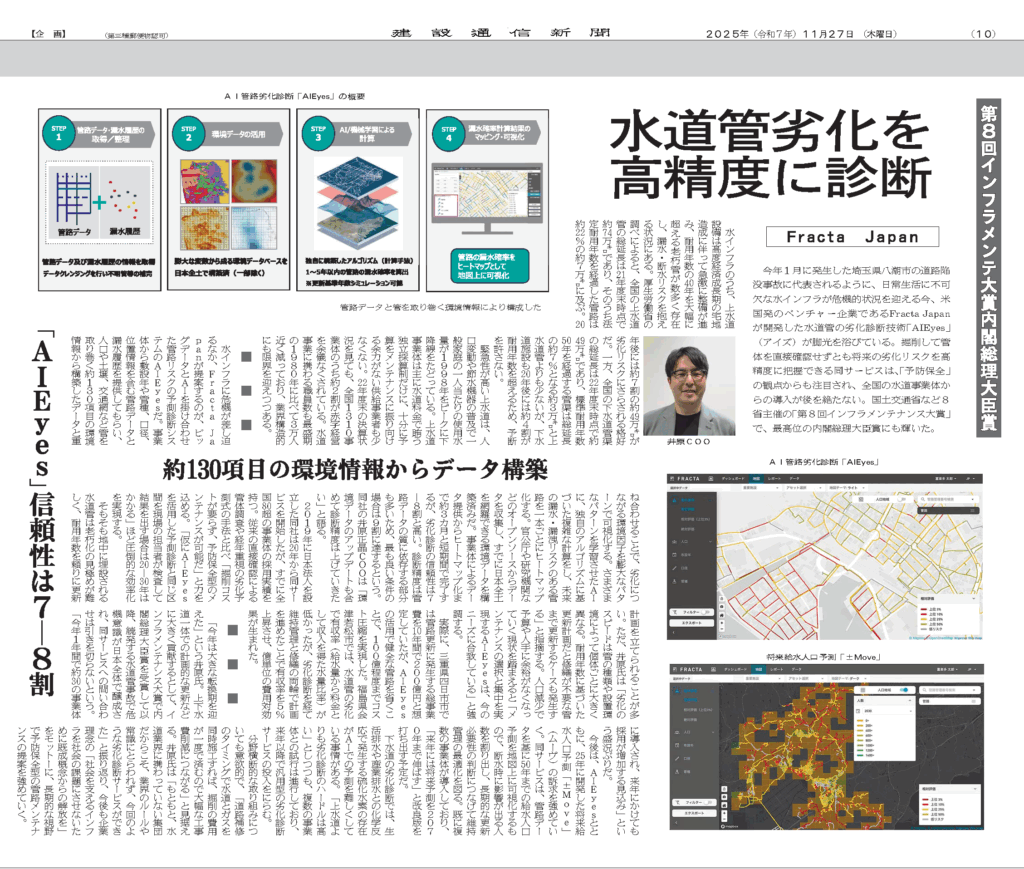Click the STEP 3 circle badge

pyautogui.click(x=316, y=134)
